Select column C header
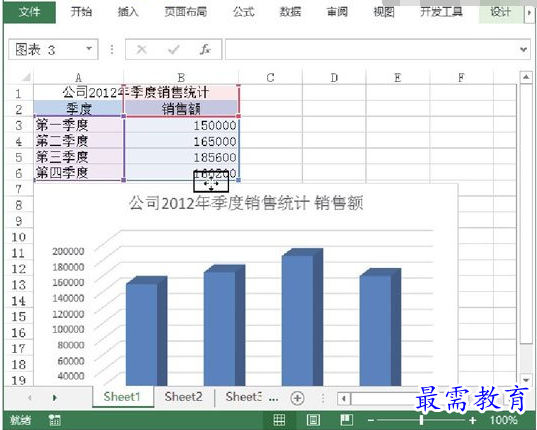 coord(271,77)
